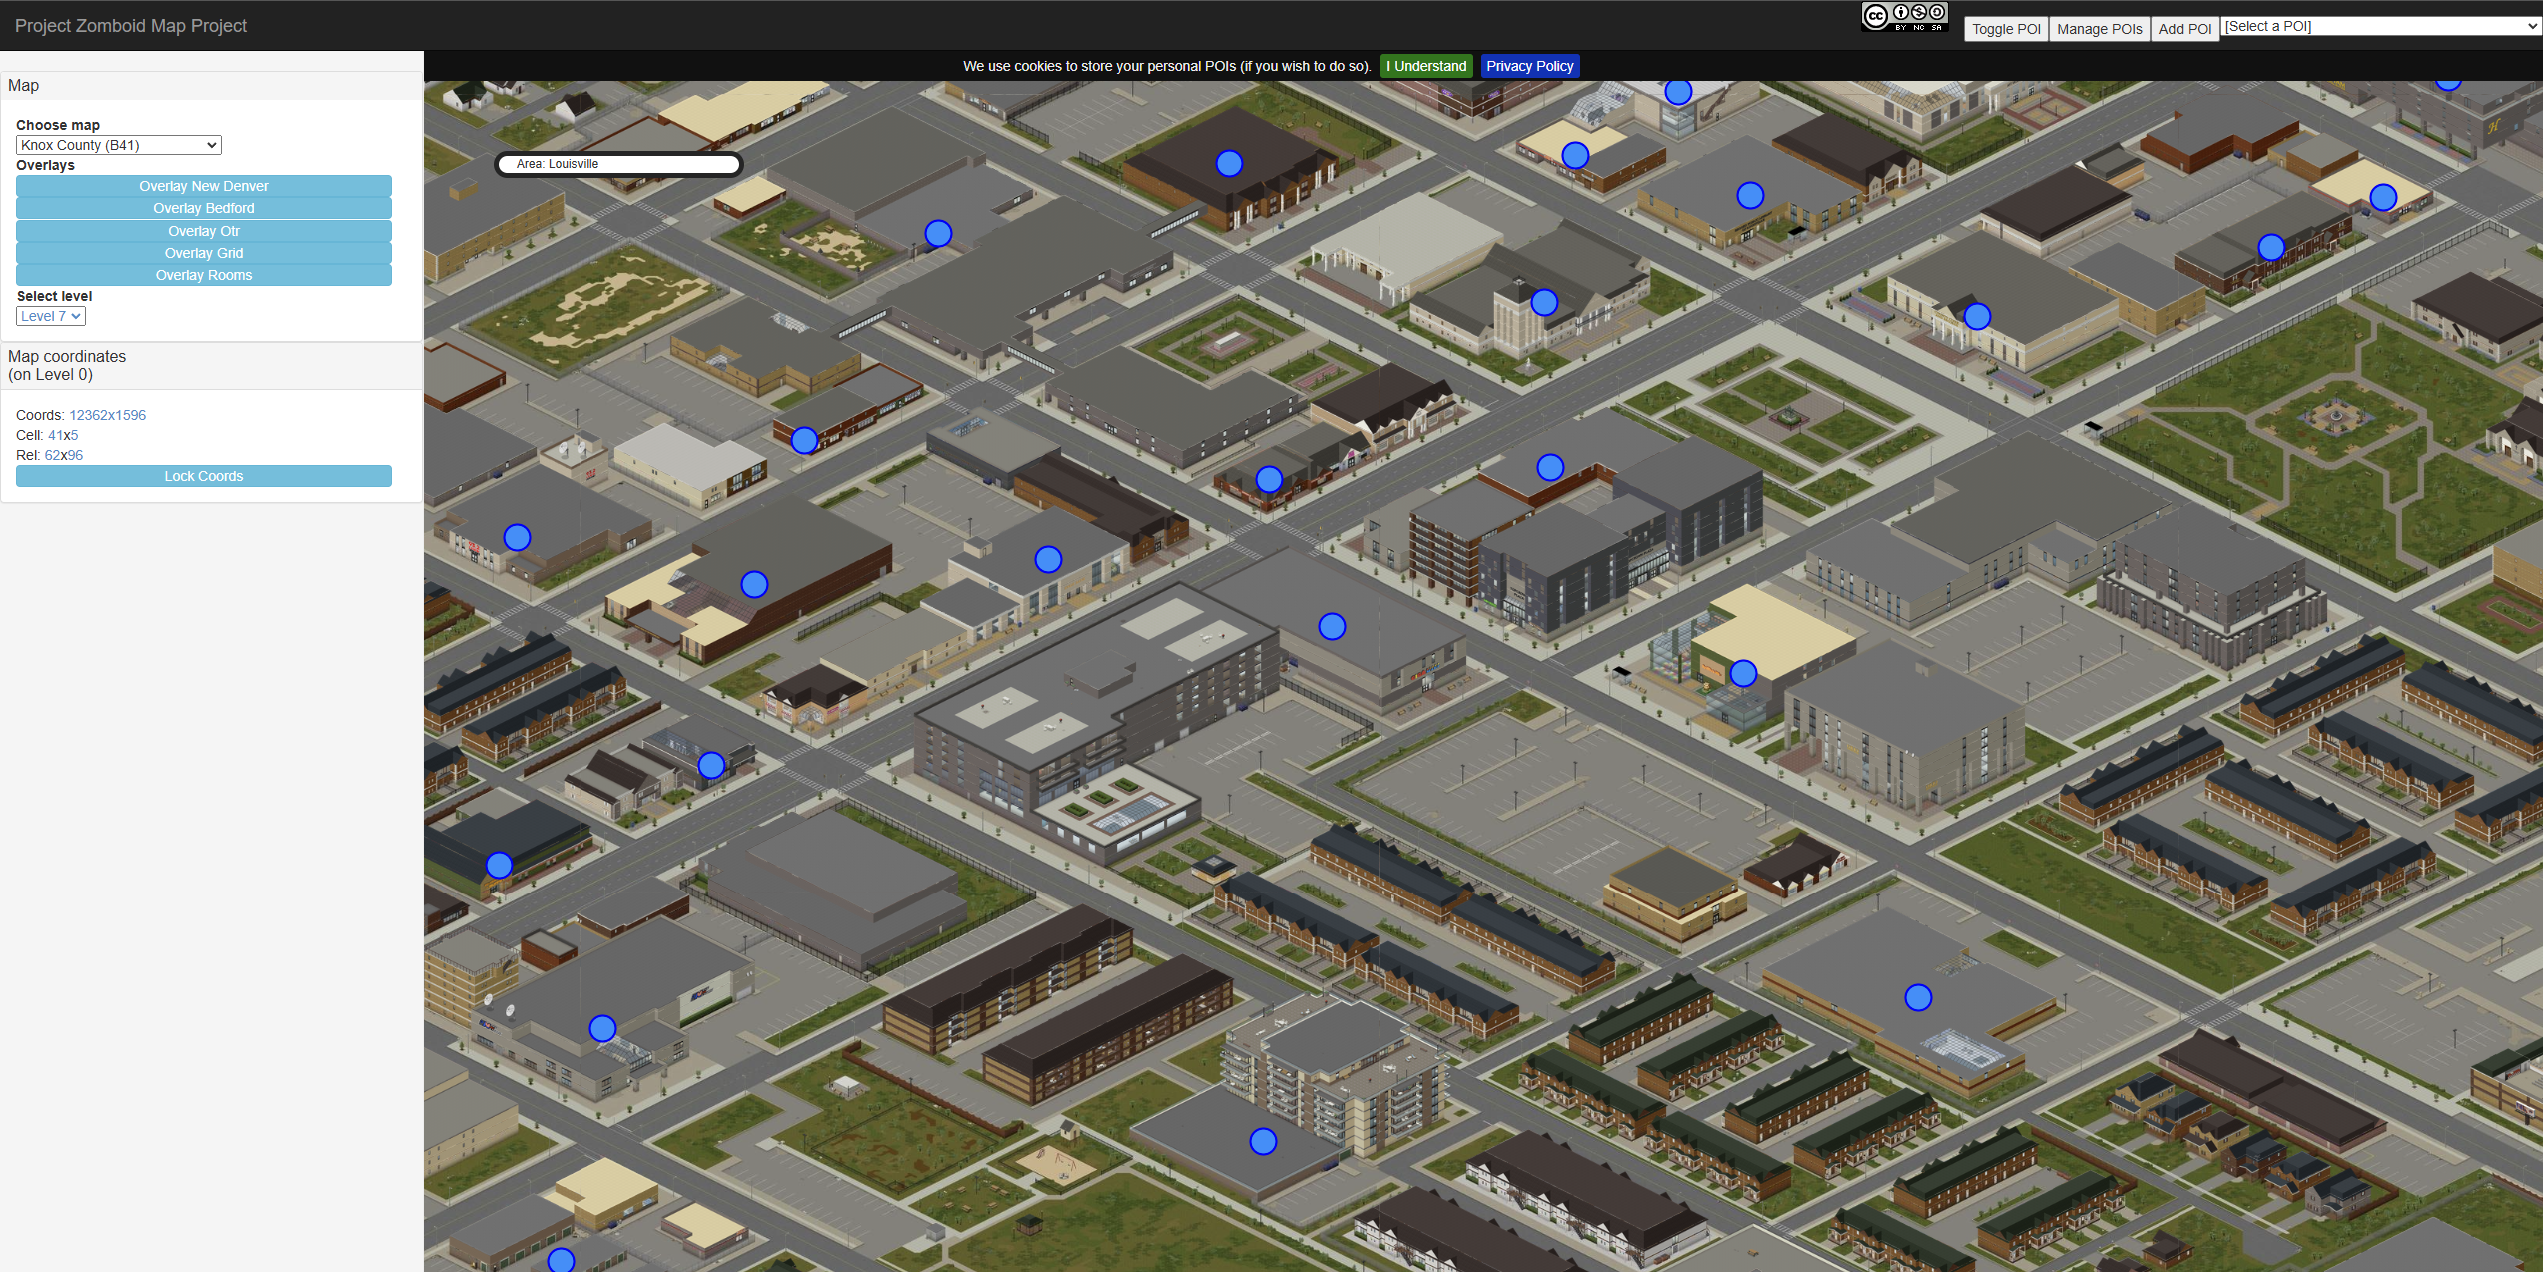2543x1272 pixels.
Task: Click POI marker beside the white apartment tower
Action: [x=1264, y=1141]
